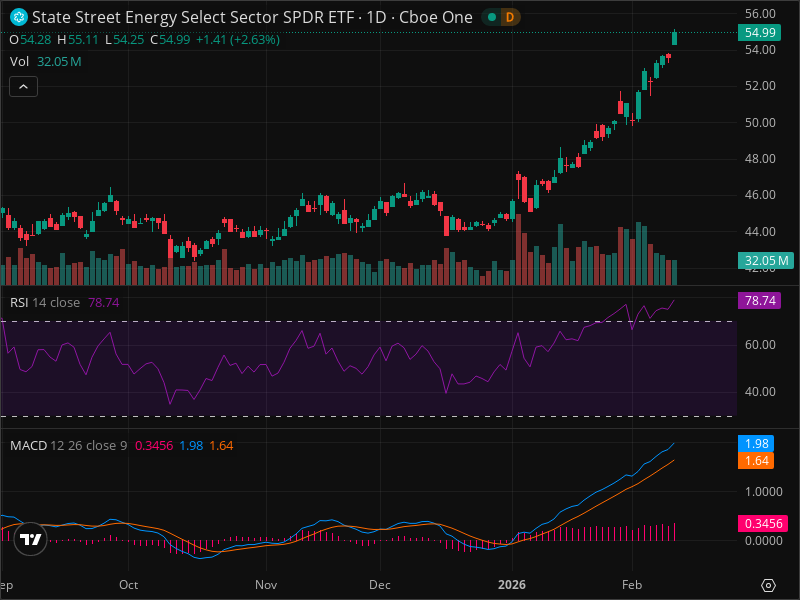Click the 56.00 price scale value
Image resolution: width=800 pixels, height=600 pixels.
point(760,14)
